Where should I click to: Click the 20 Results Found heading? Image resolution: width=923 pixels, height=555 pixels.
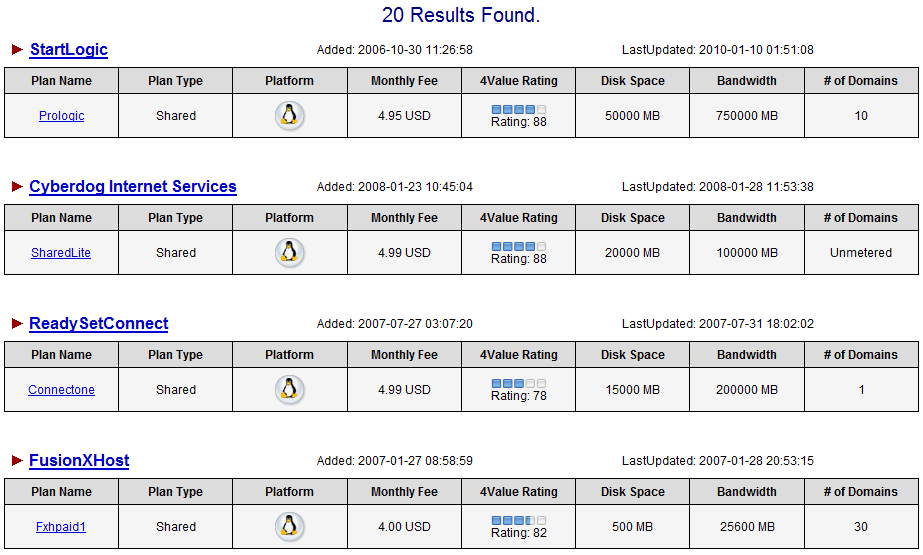(461, 15)
